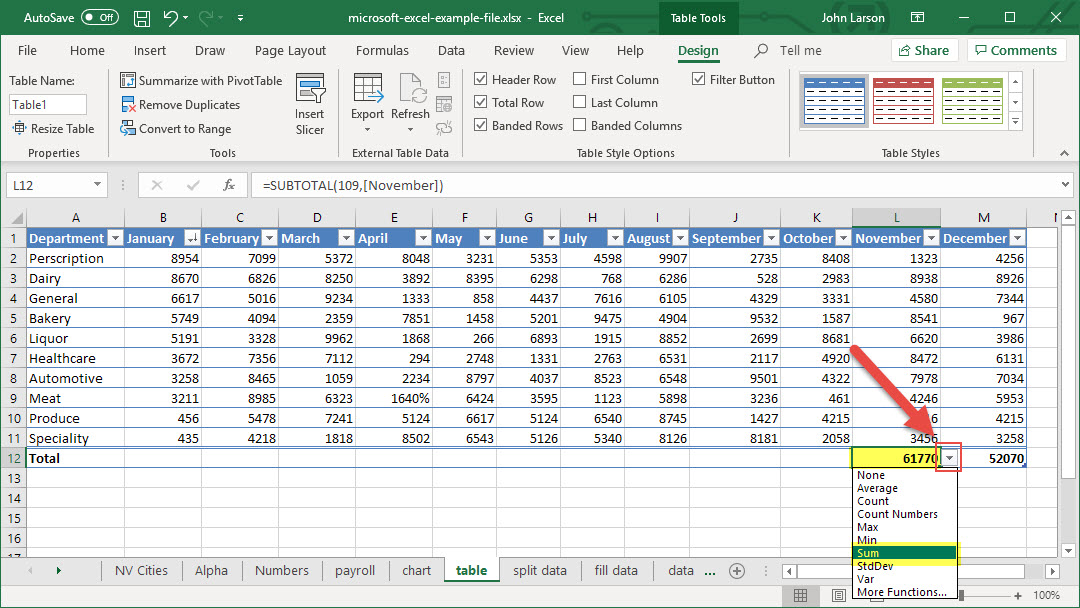The height and width of the screenshot is (608, 1080).
Task: Select the red table style swatch
Action: [903, 101]
